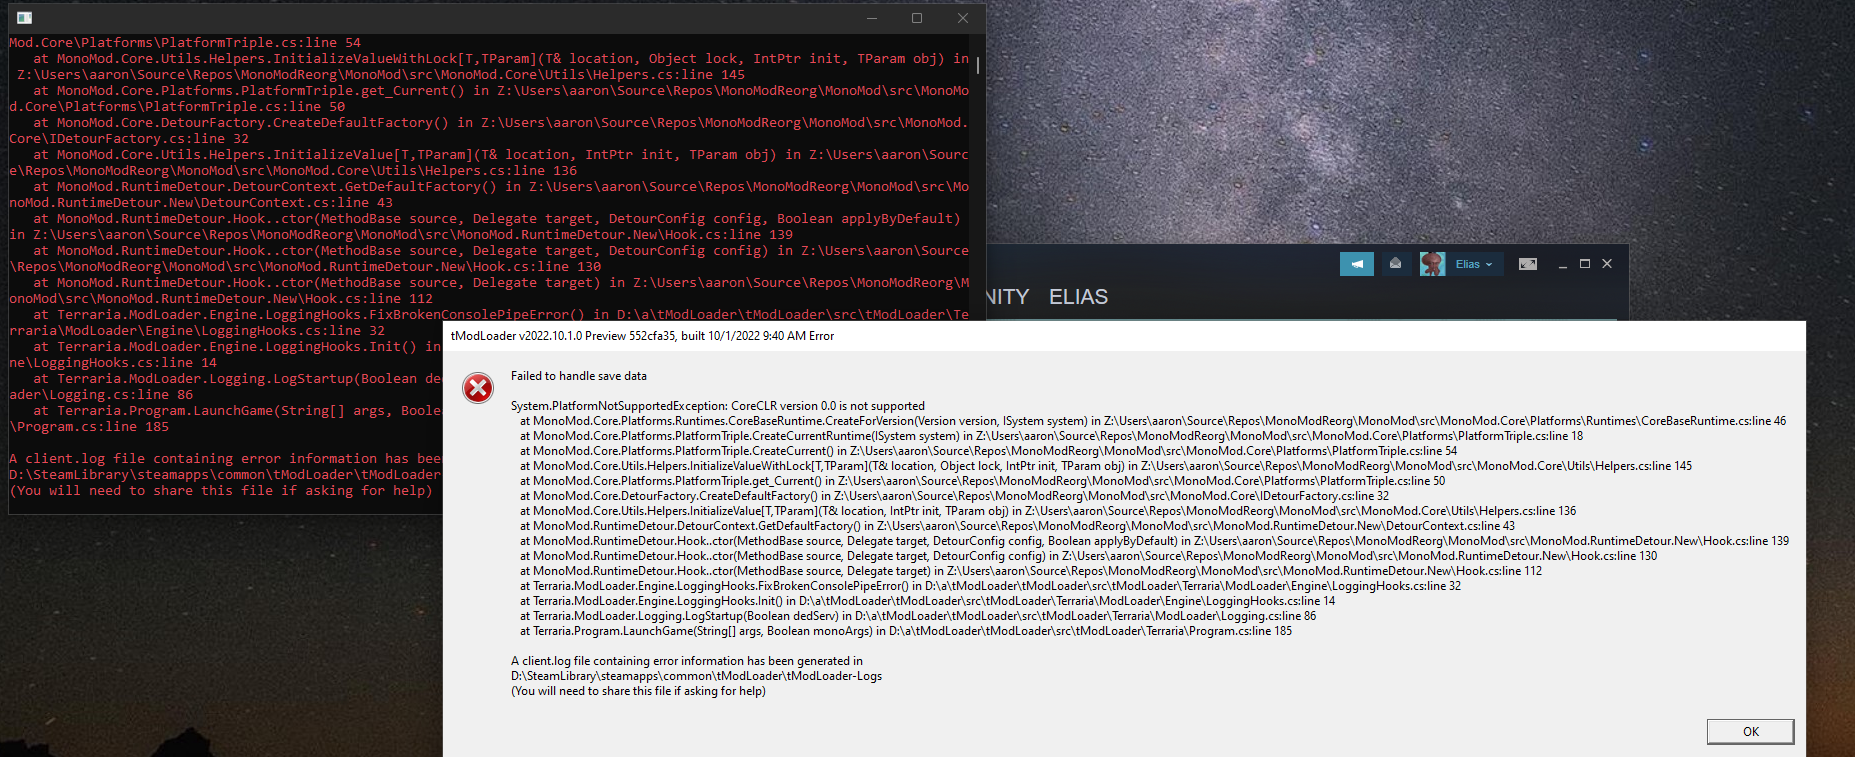
Task: Click the 'Hook.cs:line 112' text in console
Action: click(369, 299)
